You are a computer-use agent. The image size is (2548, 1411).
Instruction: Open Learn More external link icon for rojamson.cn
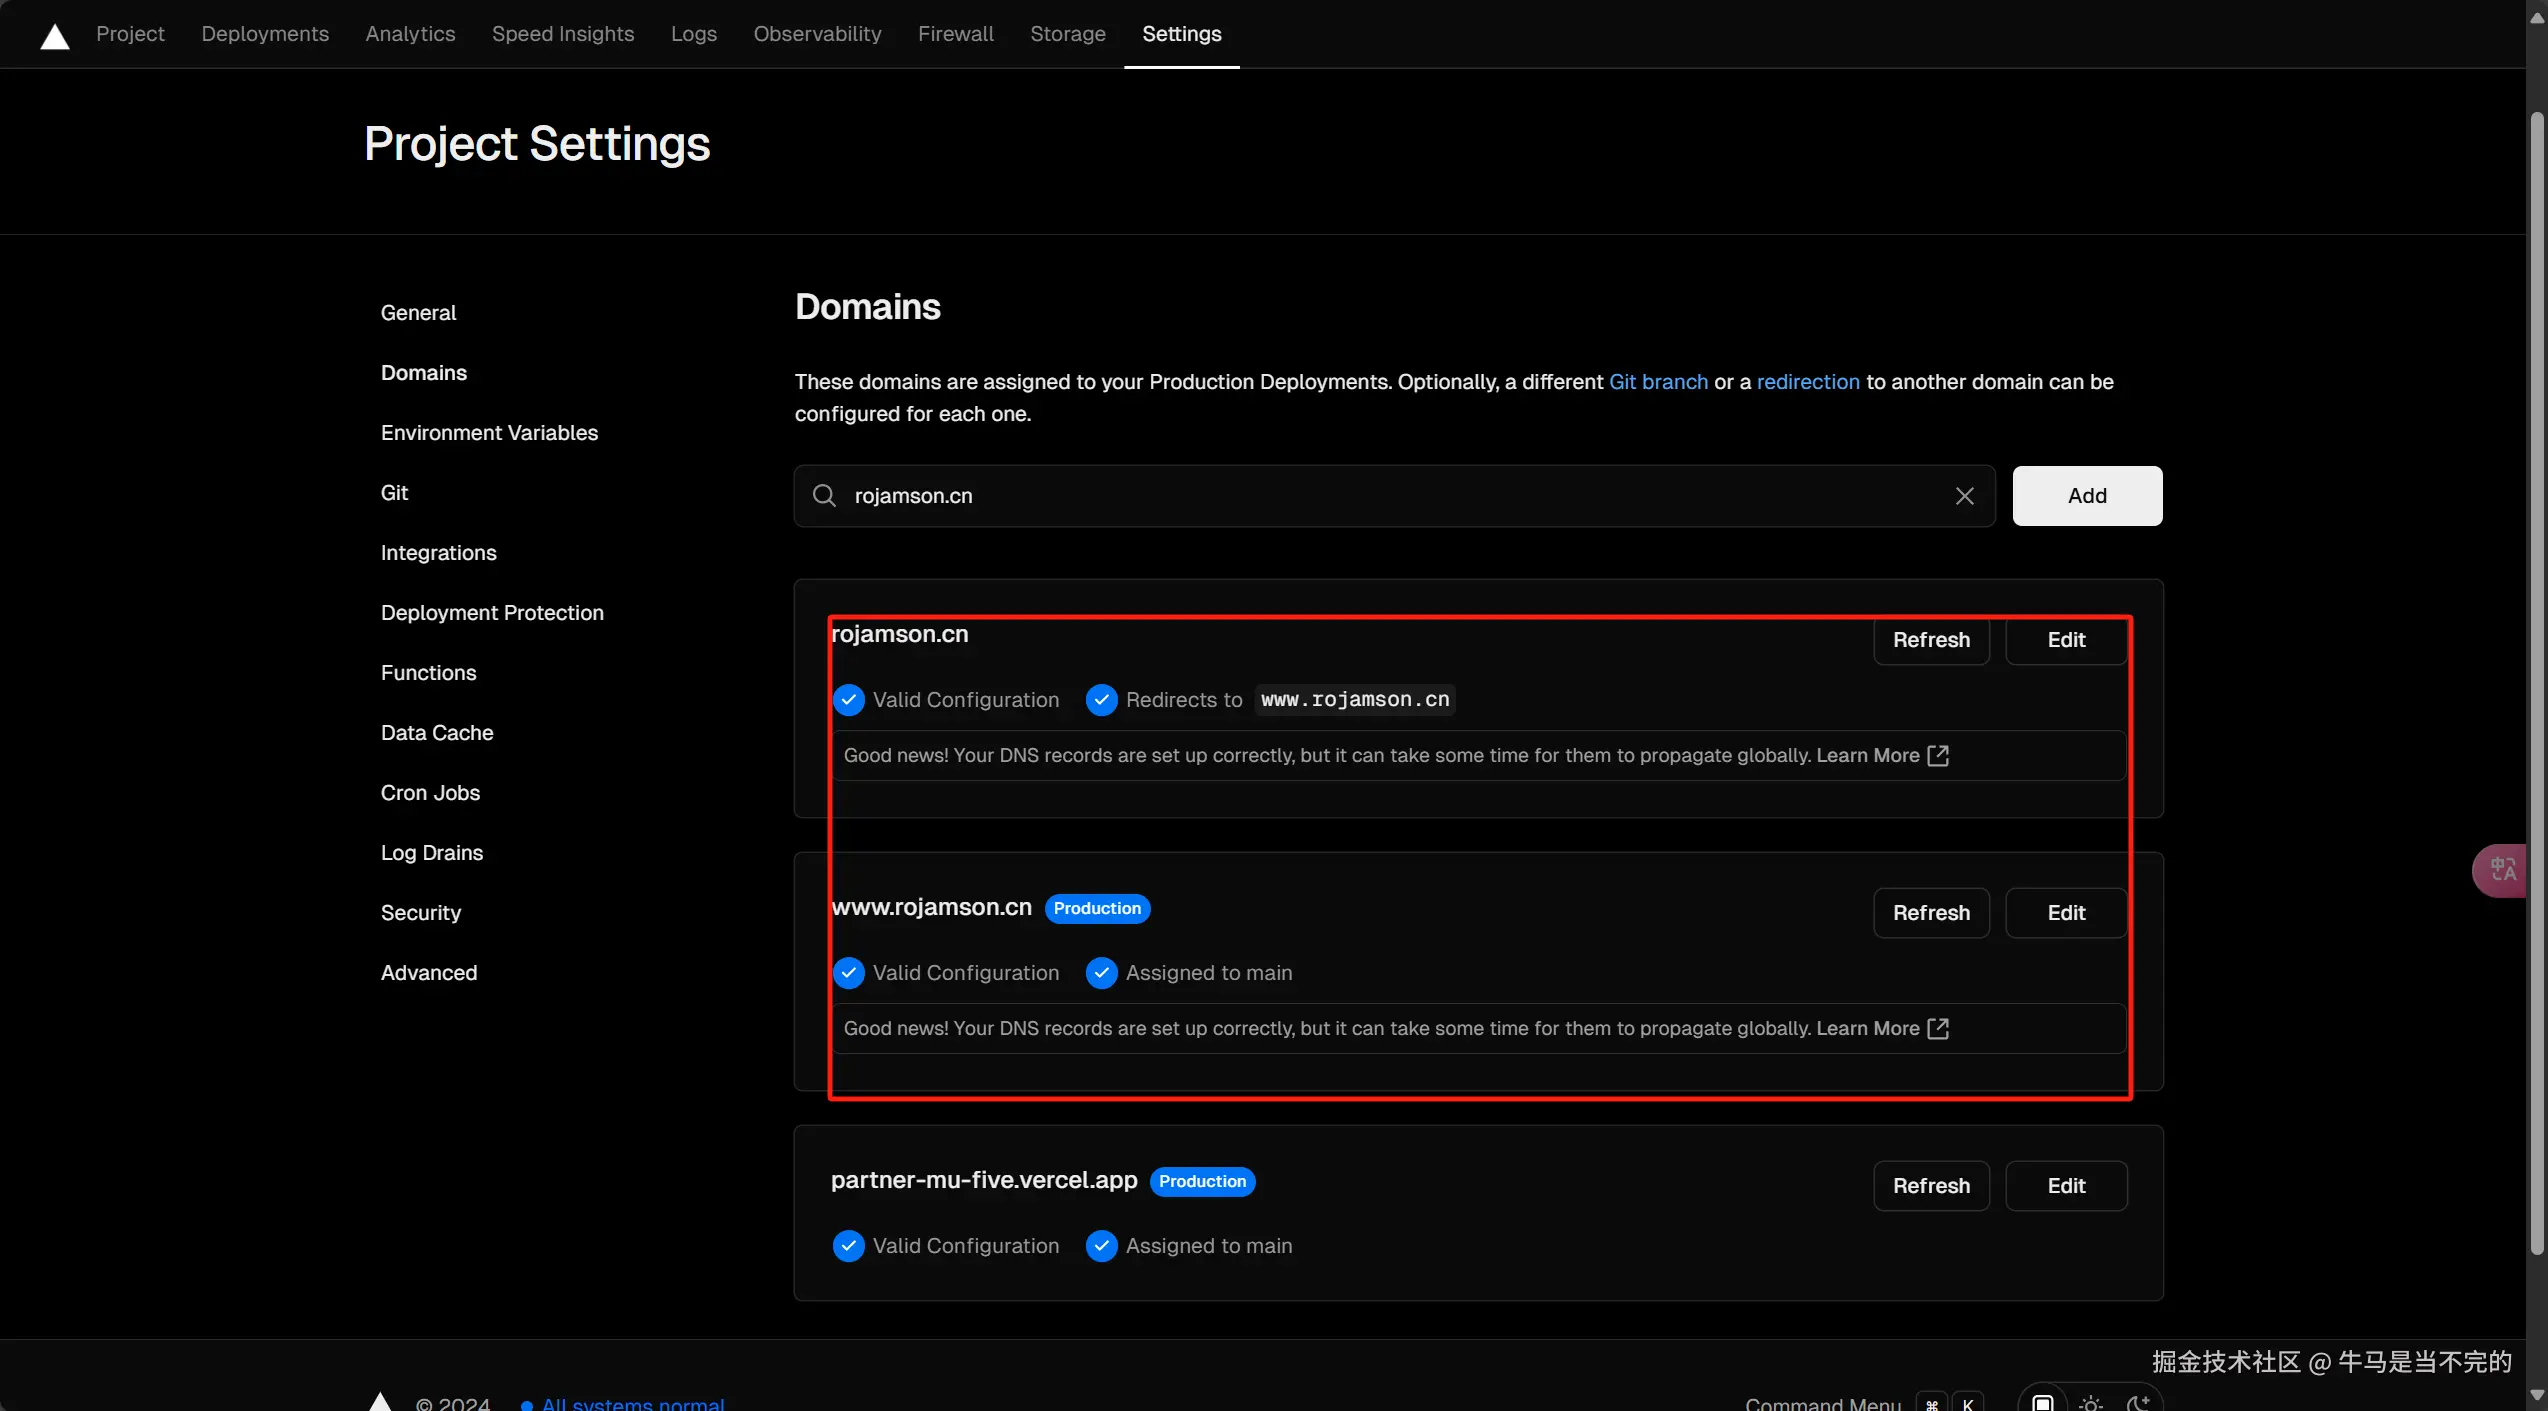click(x=1938, y=756)
